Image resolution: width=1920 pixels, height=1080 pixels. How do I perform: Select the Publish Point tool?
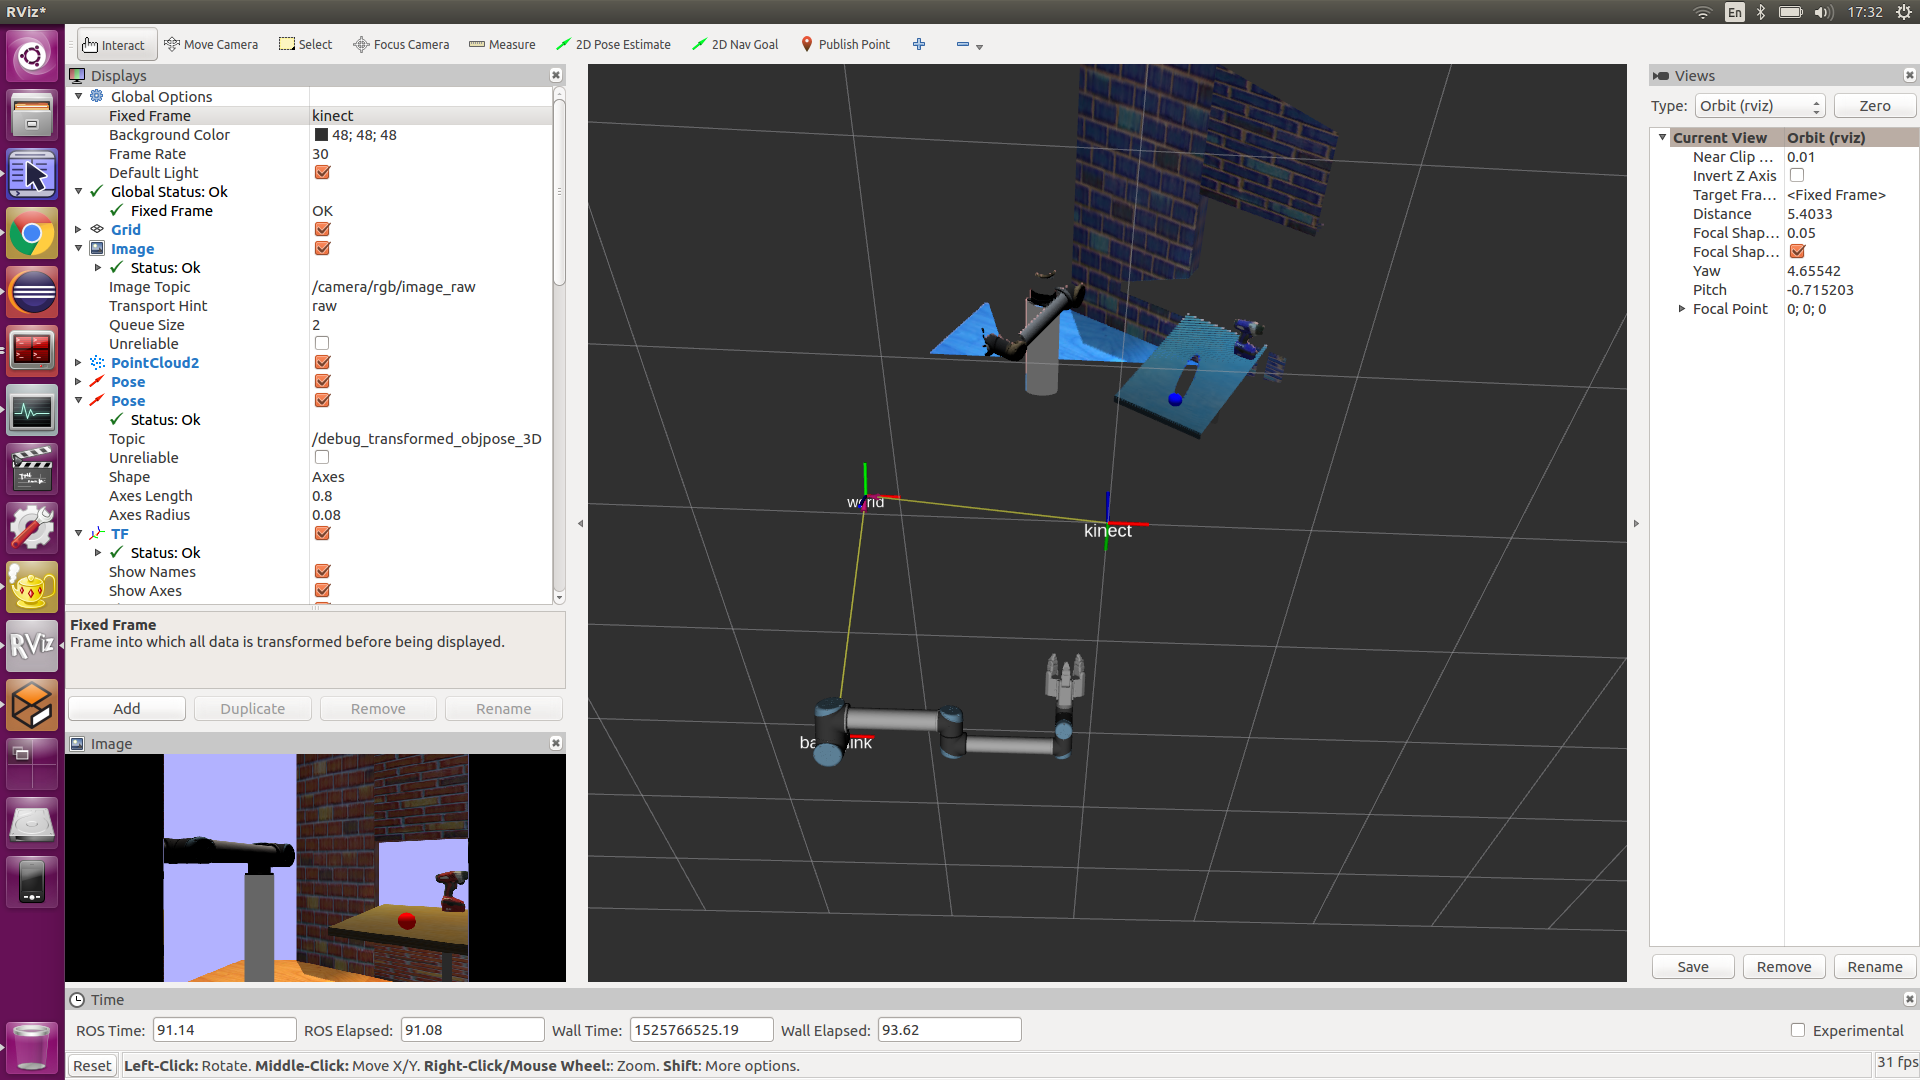click(x=845, y=45)
